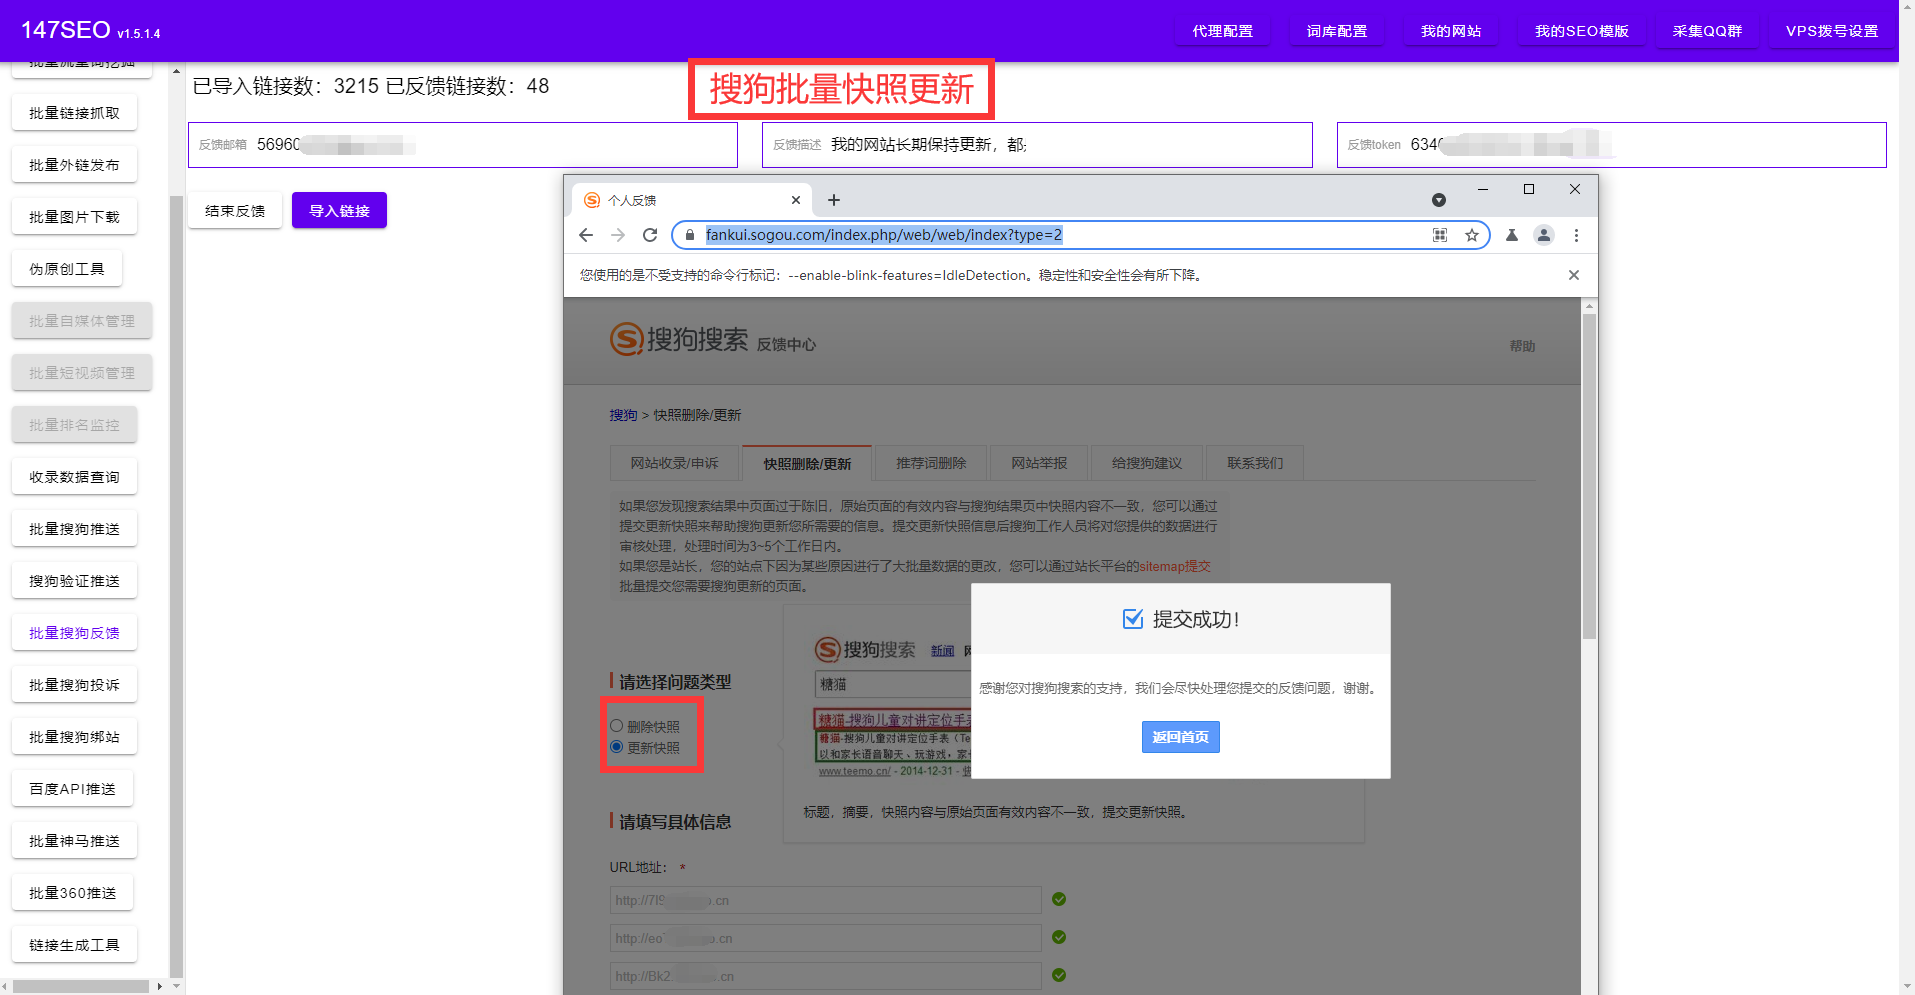This screenshot has height=995, width=1915.
Task: Click green check icon beside second URL
Action: (x=1059, y=937)
